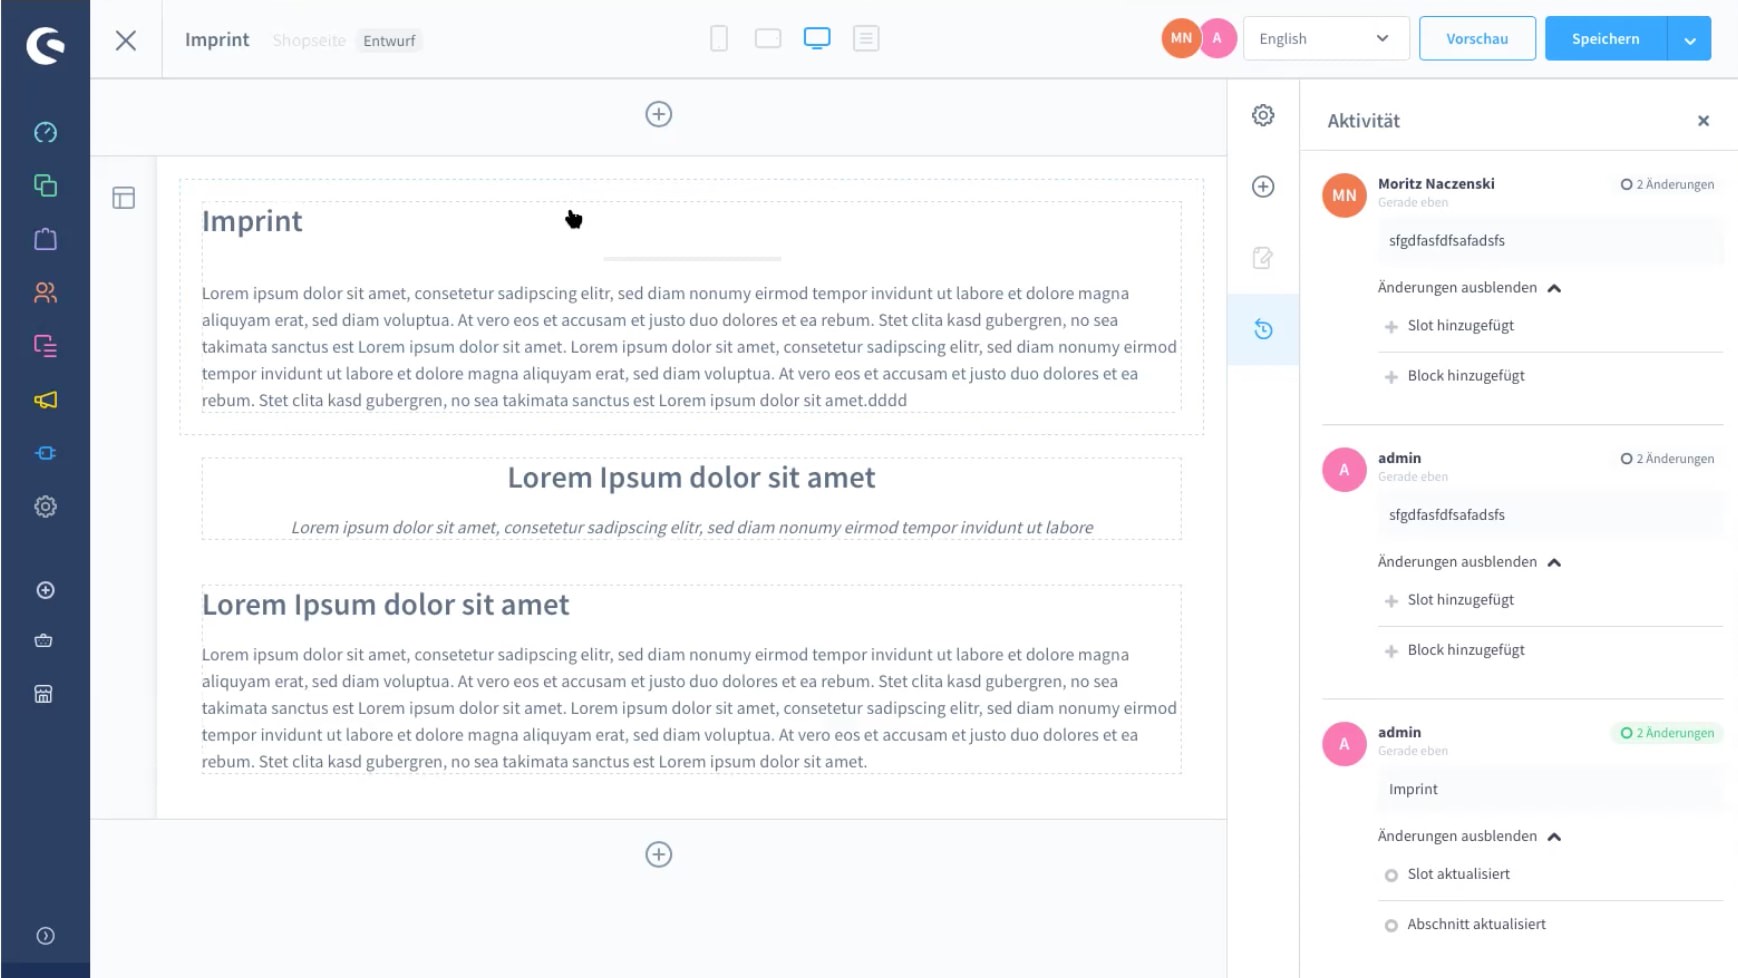Open the blocks plus icon in editor sidebar
1738x978 pixels.
click(1263, 187)
